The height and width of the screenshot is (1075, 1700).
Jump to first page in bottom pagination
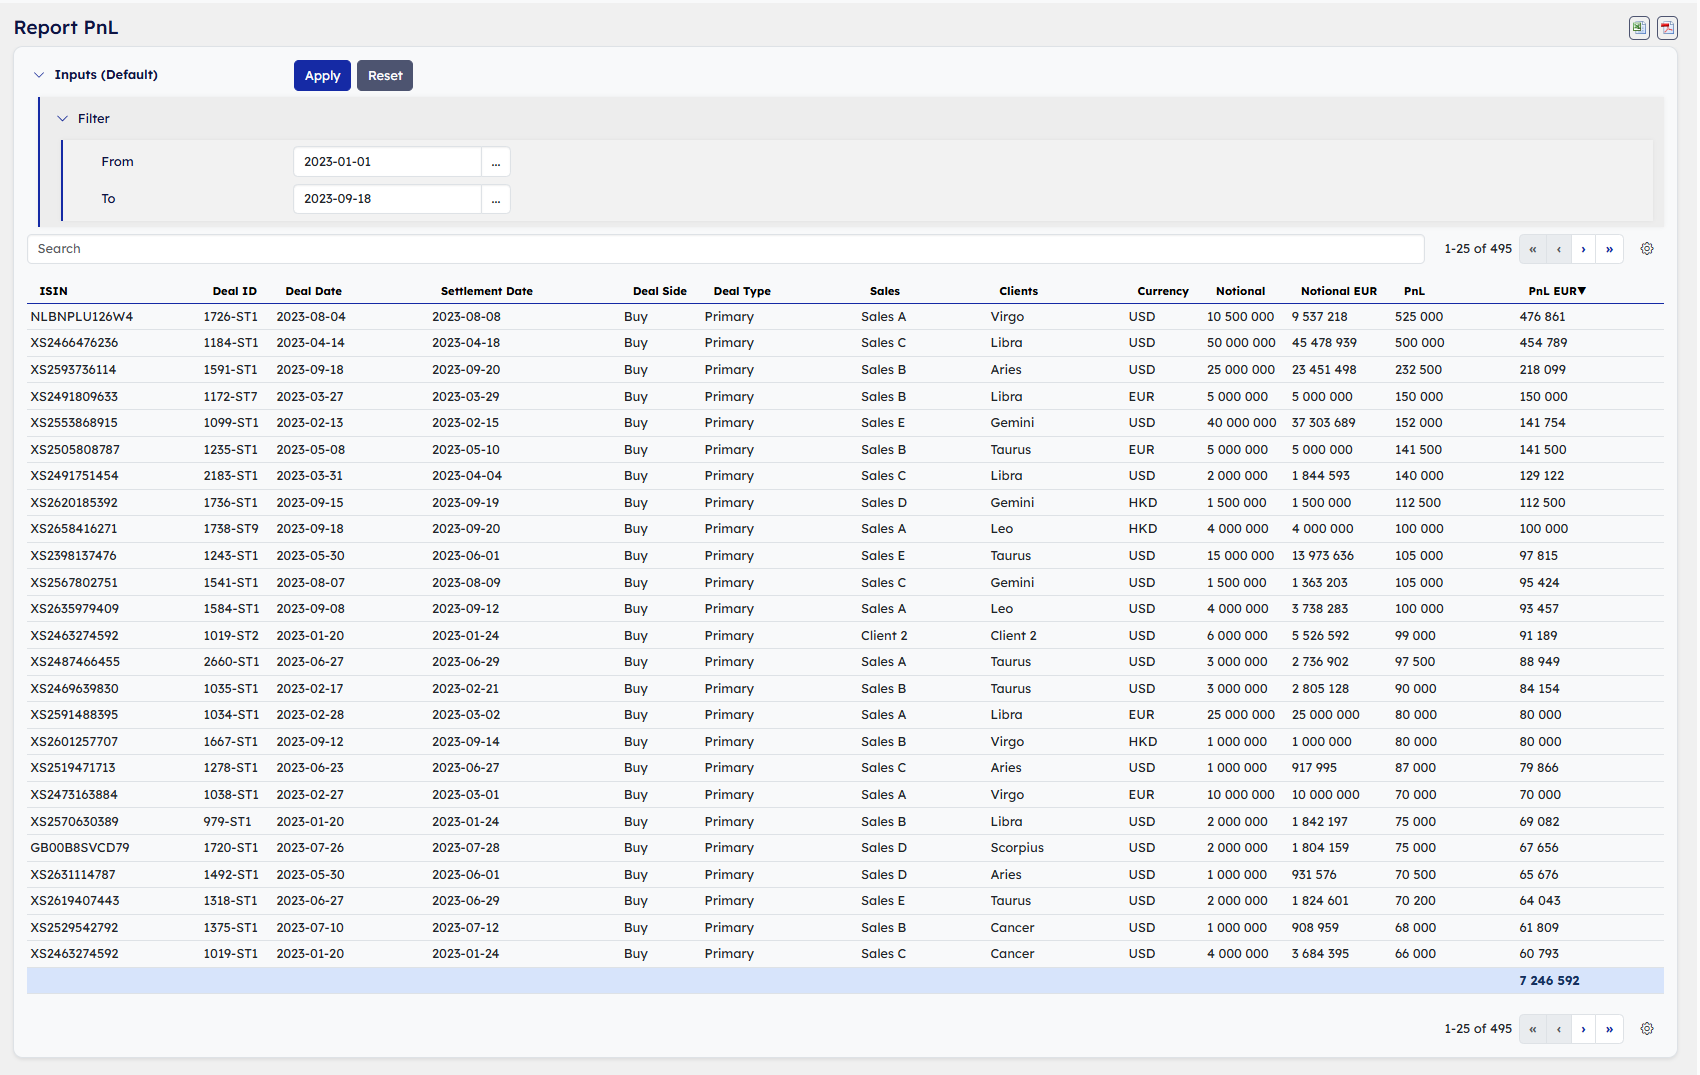pyautogui.click(x=1532, y=1029)
